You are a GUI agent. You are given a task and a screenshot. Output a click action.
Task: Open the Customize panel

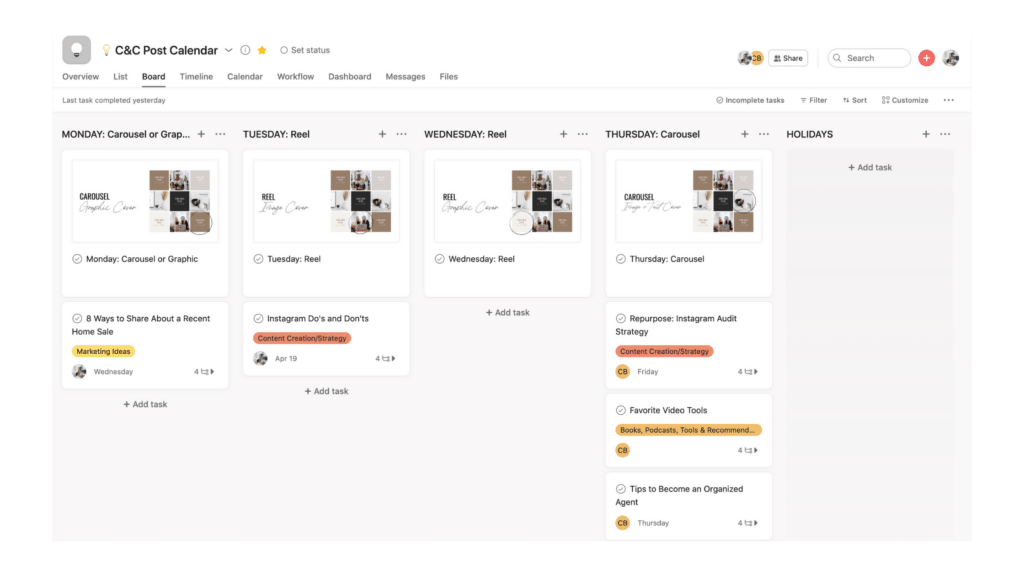click(x=904, y=101)
